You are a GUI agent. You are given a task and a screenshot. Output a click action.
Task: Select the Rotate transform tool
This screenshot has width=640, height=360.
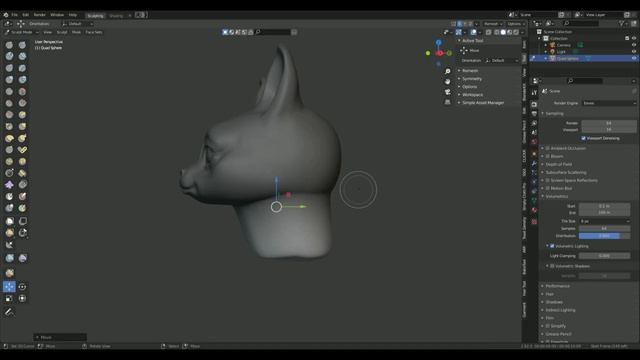[x=22, y=287]
